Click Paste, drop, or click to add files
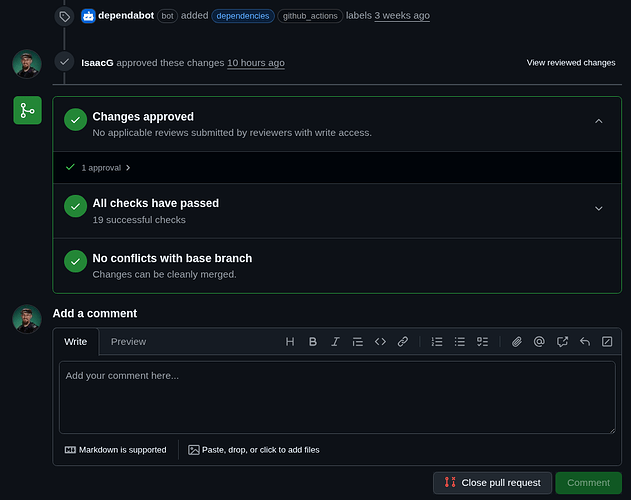The height and width of the screenshot is (500, 631). [x=261, y=450]
